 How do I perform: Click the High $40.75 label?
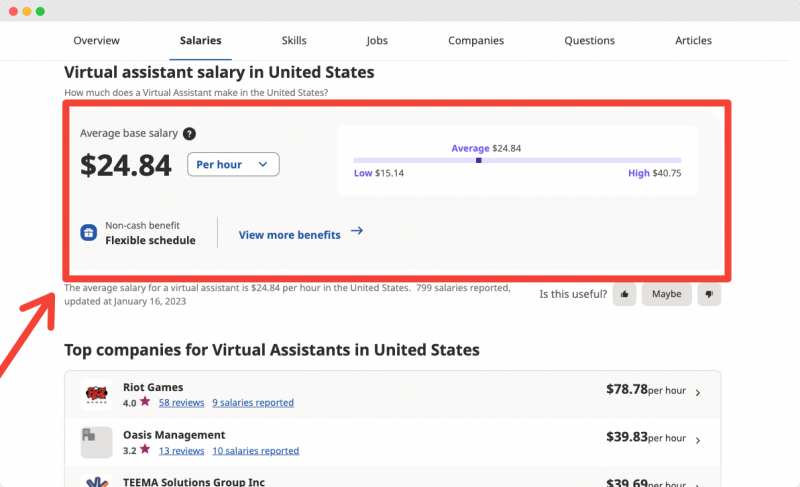[655, 173]
